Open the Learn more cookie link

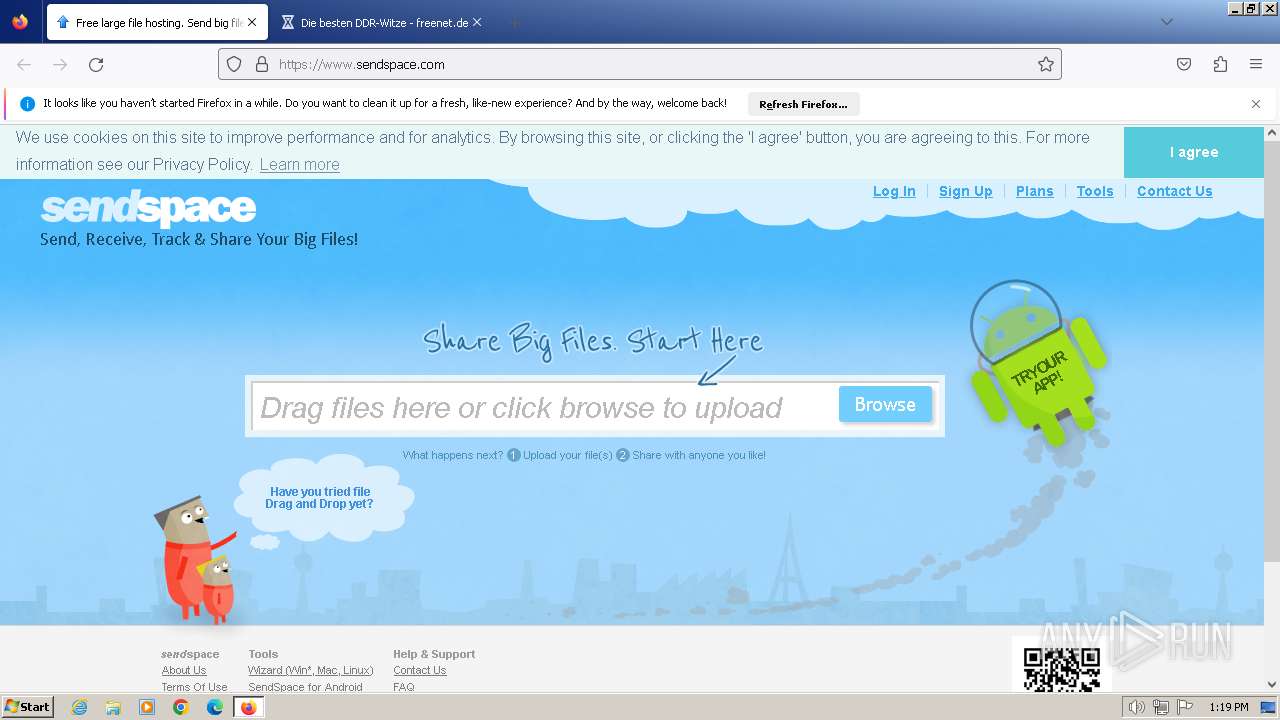300,165
